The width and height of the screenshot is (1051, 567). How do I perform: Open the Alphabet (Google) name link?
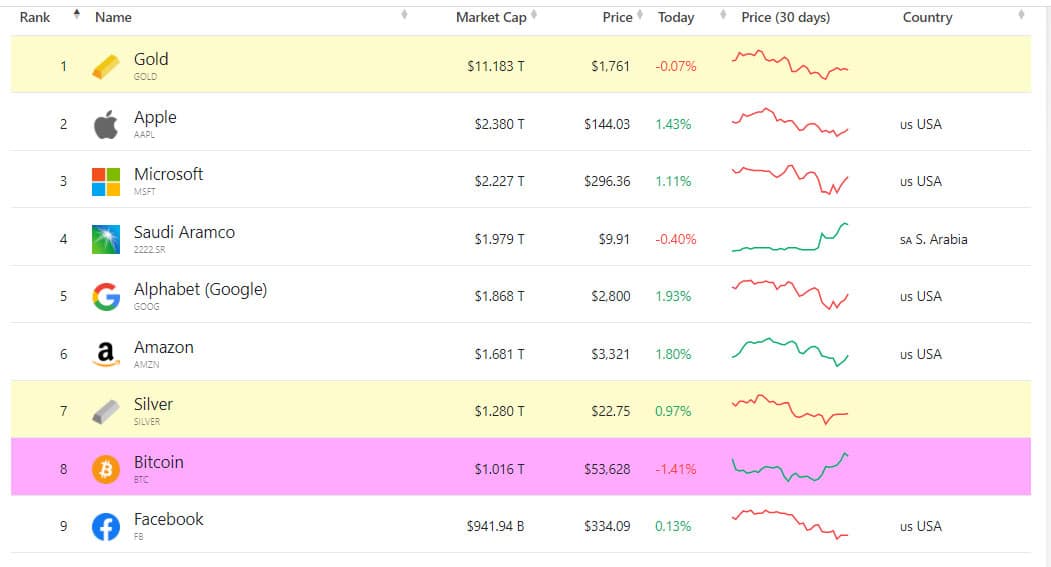click(x=200, y=290)
